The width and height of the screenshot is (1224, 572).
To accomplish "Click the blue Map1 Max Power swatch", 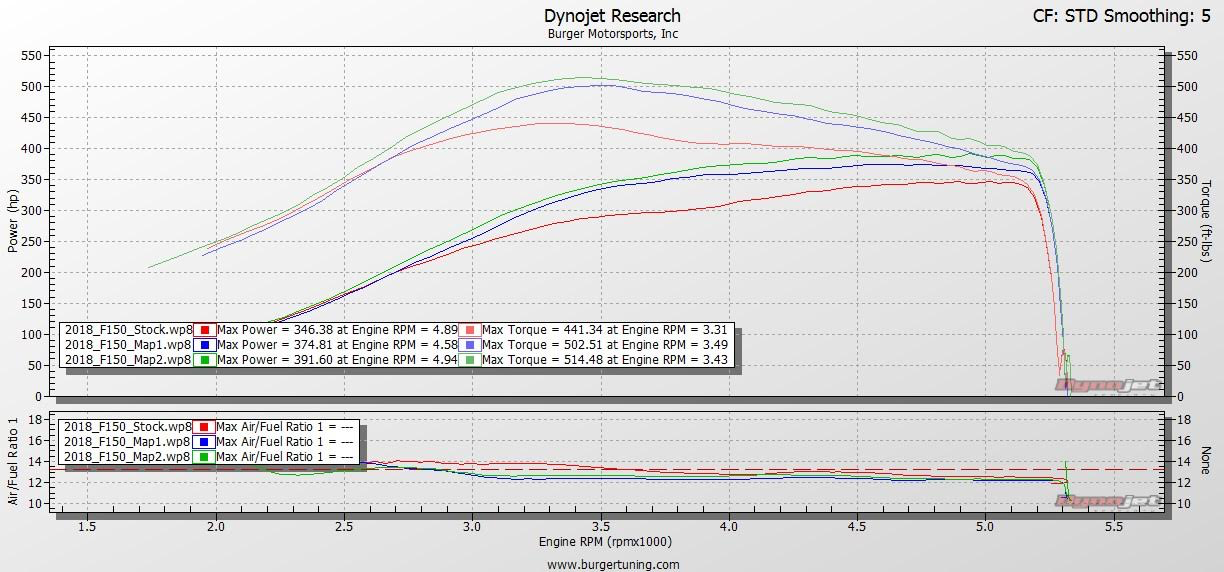I will pyautogui.click(x=205, y=344).
